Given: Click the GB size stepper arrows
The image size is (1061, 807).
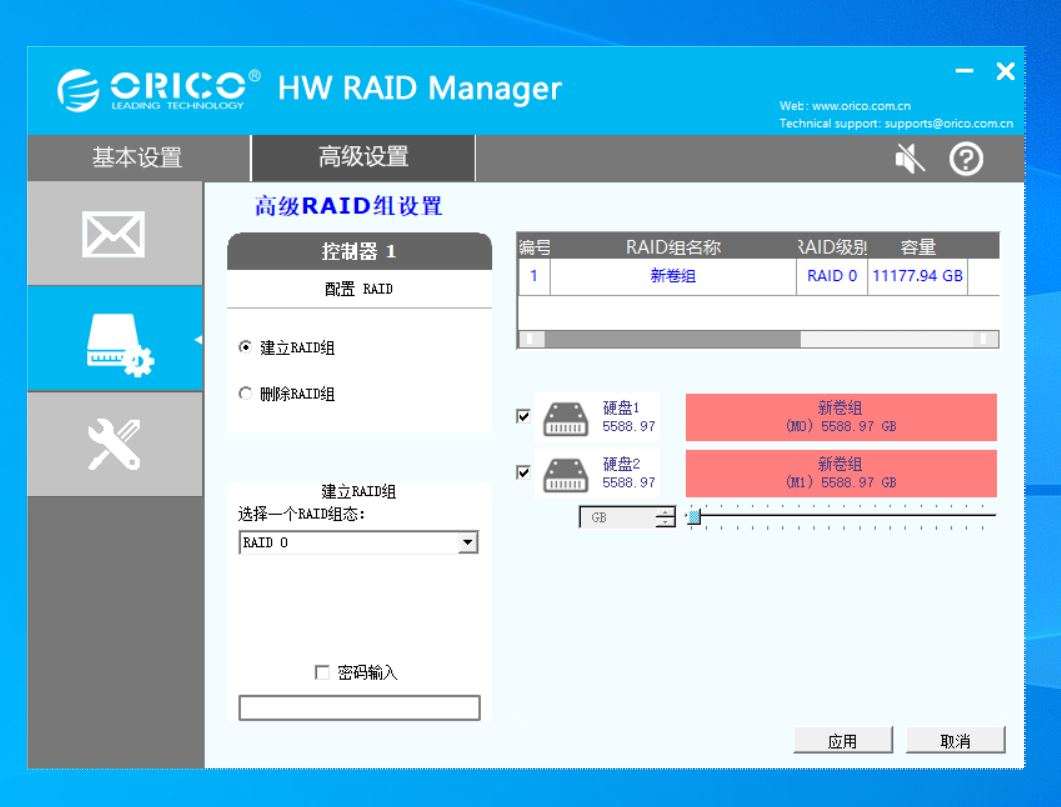Looking at the screenshot, I should click(666, 517).
